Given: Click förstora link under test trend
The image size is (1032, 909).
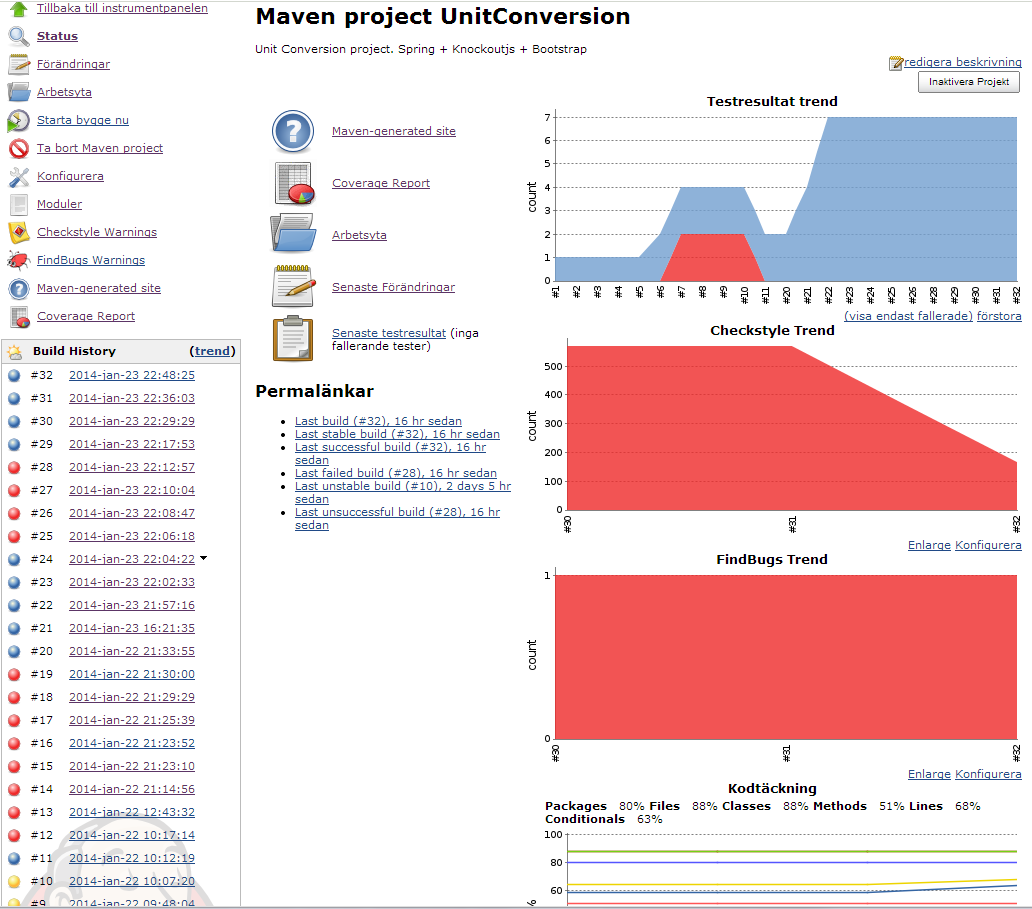Looking at the screenshot, I should [x=999, y=316].
